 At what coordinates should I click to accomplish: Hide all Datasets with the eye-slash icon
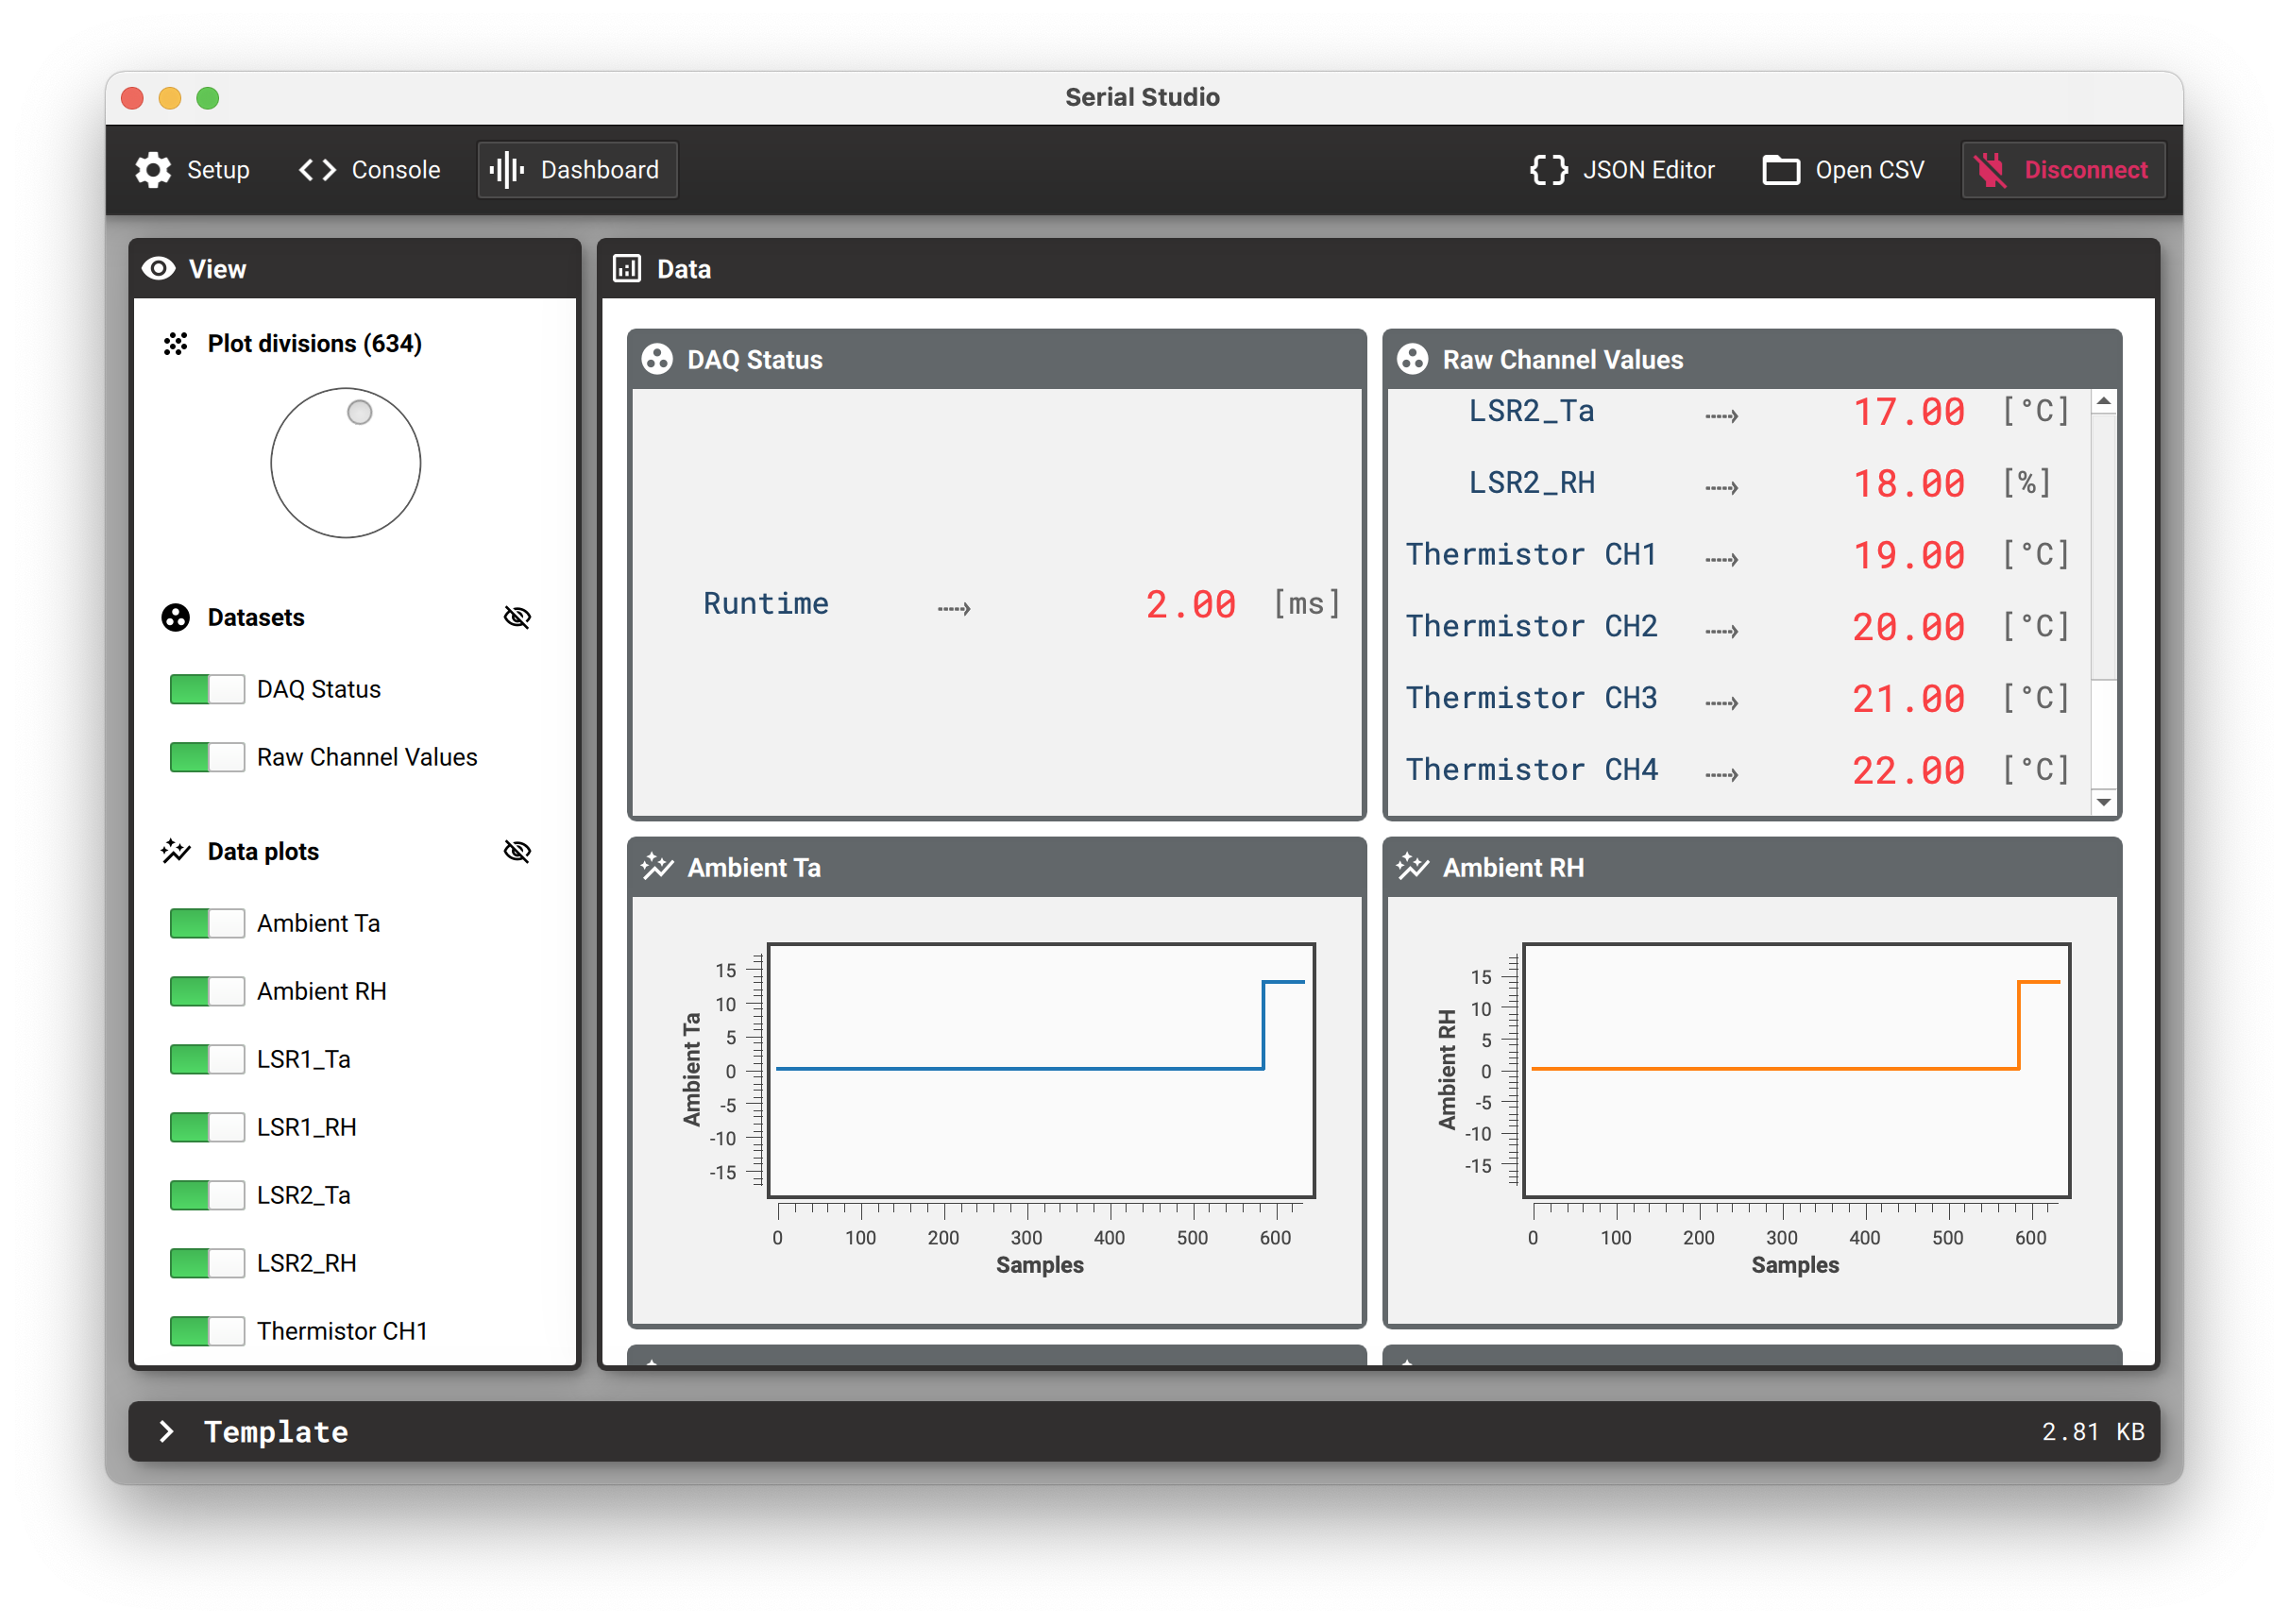coord(517,617)
